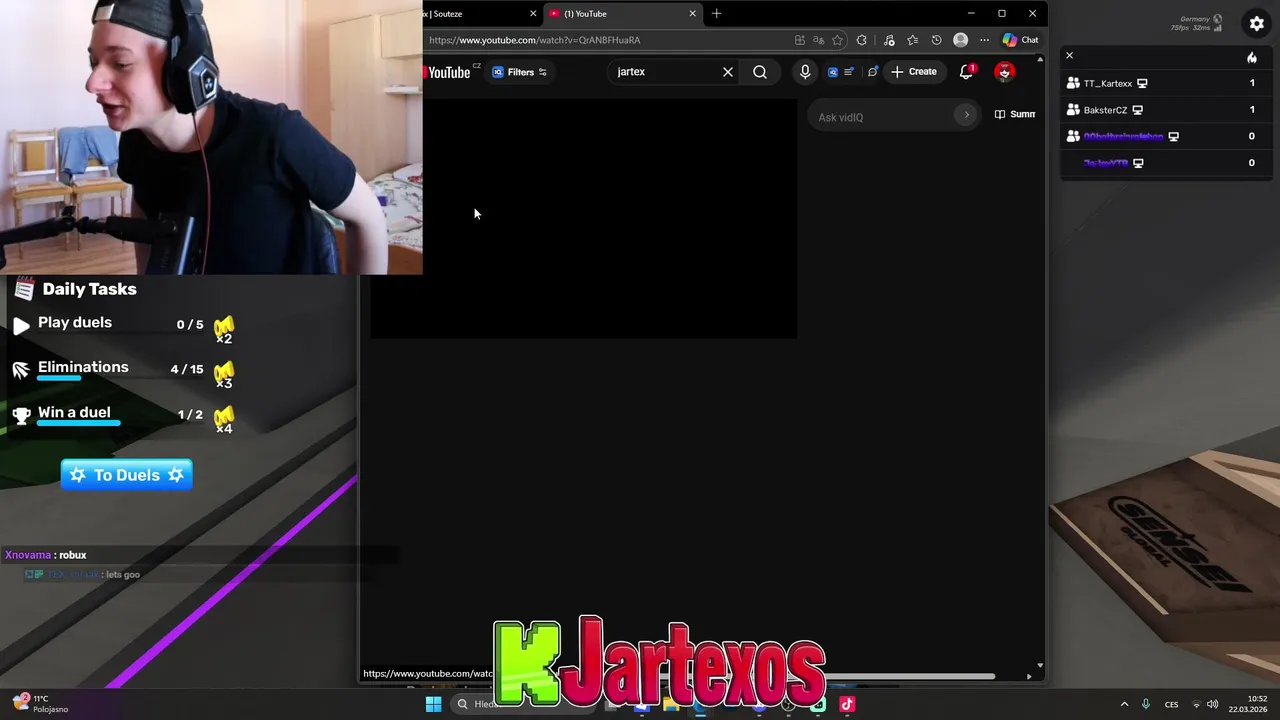Click the Daily Tasks calendar icon
This screenshot has width=1280, height=720.
pyautogui.click(x=24, y=289)
